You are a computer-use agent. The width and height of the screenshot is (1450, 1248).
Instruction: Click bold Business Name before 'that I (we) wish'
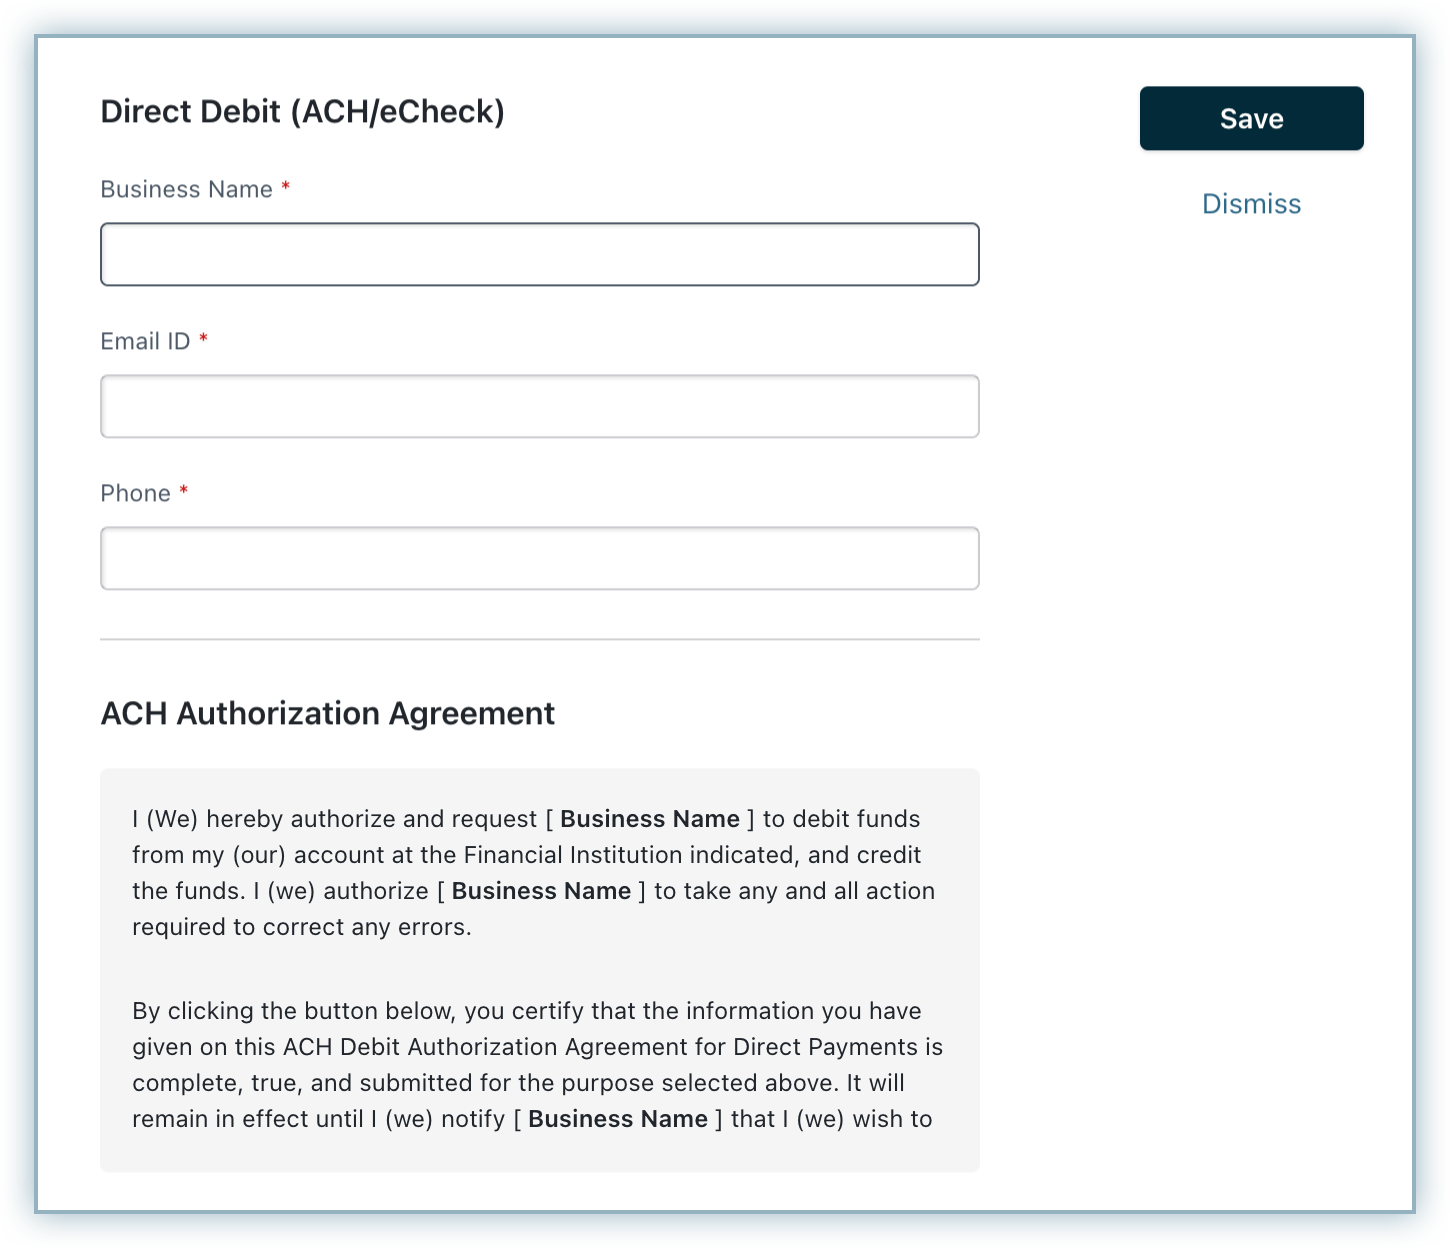(617, 1119)
